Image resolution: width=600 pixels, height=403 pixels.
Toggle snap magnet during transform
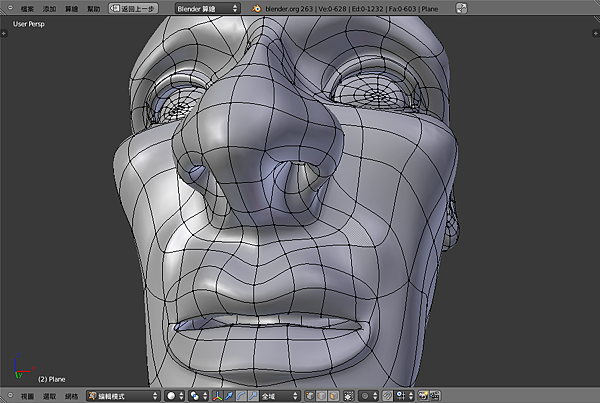[x=387, y=396]
